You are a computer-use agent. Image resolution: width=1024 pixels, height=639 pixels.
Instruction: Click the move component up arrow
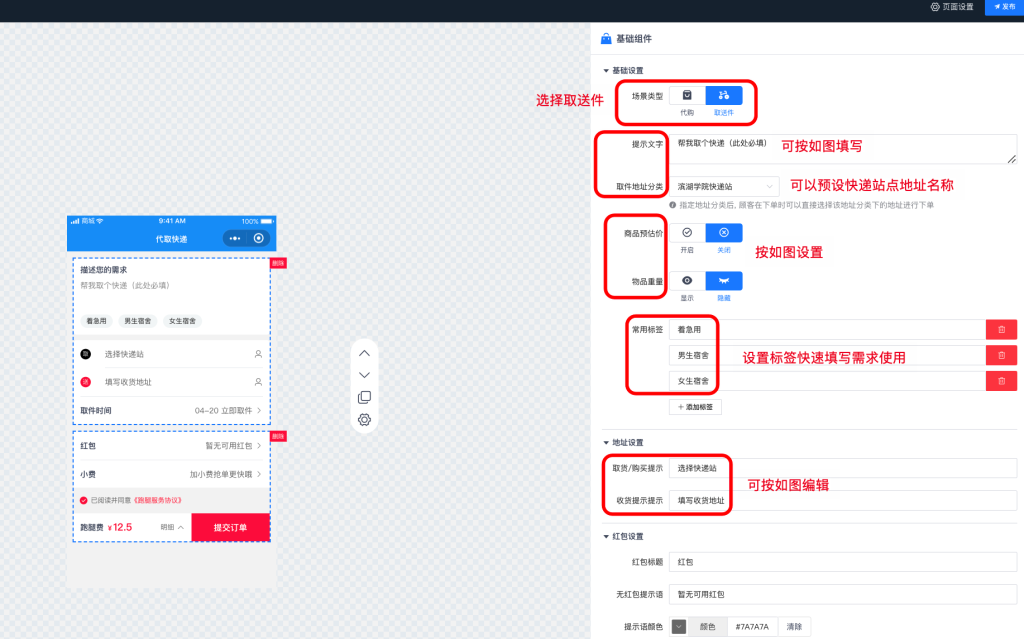point(364,353)
